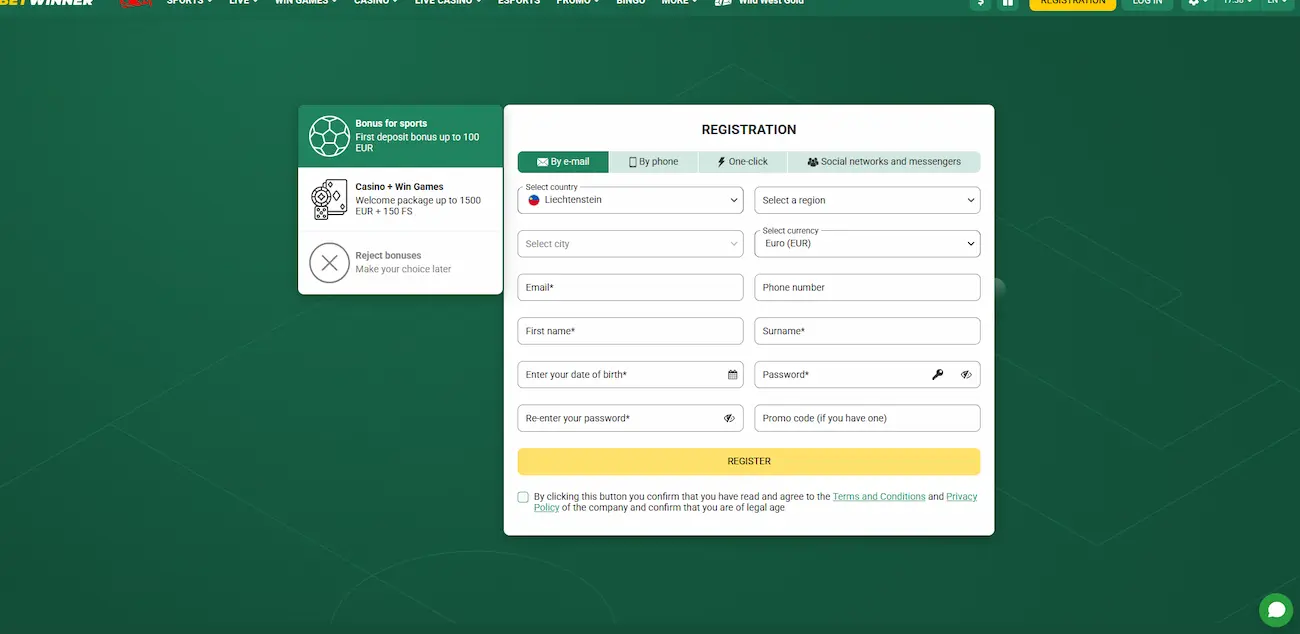Click into the Email field
The height and width of the screenshot is (634, 1300).
[x=630, y=287]
